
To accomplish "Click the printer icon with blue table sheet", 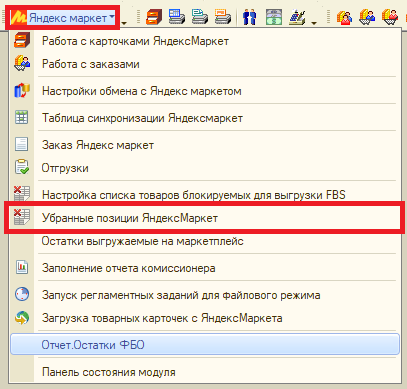I will pos(177,17).
